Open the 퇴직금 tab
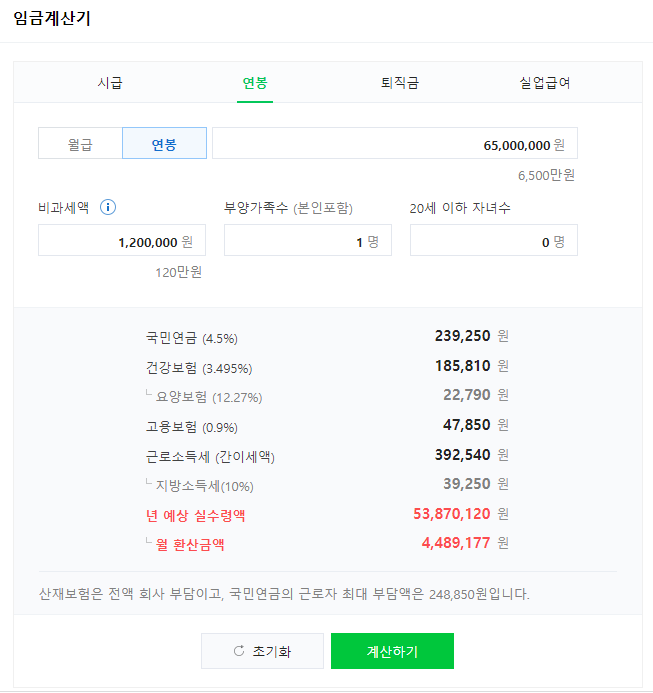 (400, 83)
